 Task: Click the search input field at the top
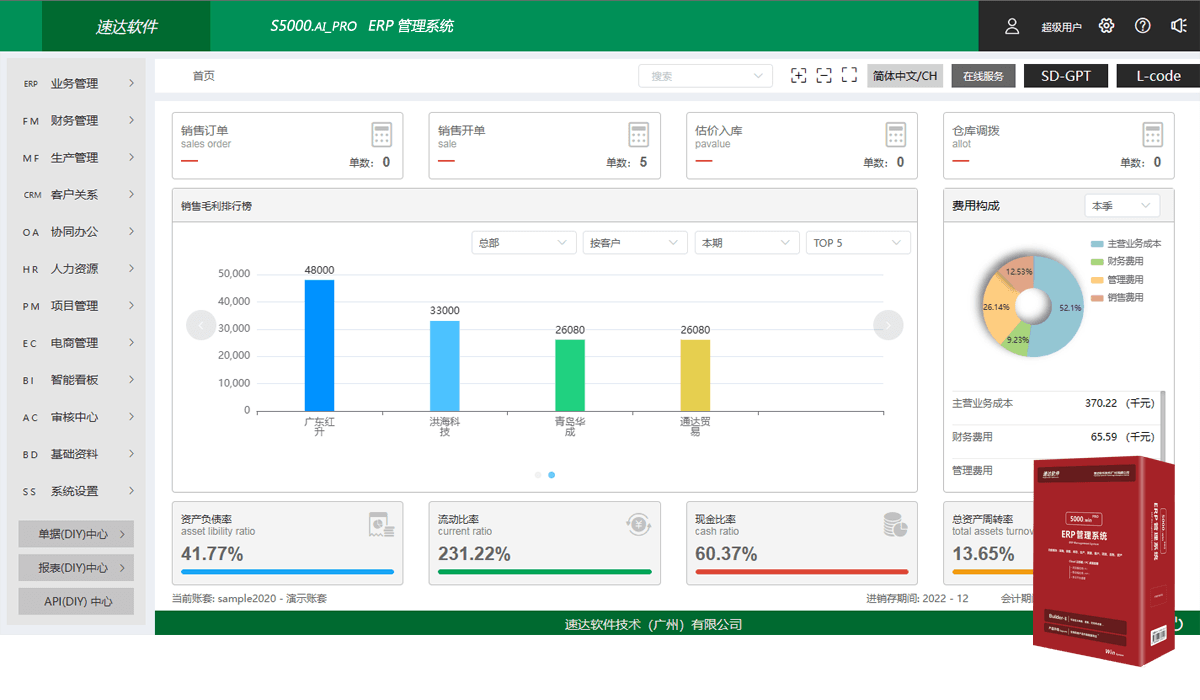pos(700,75)
